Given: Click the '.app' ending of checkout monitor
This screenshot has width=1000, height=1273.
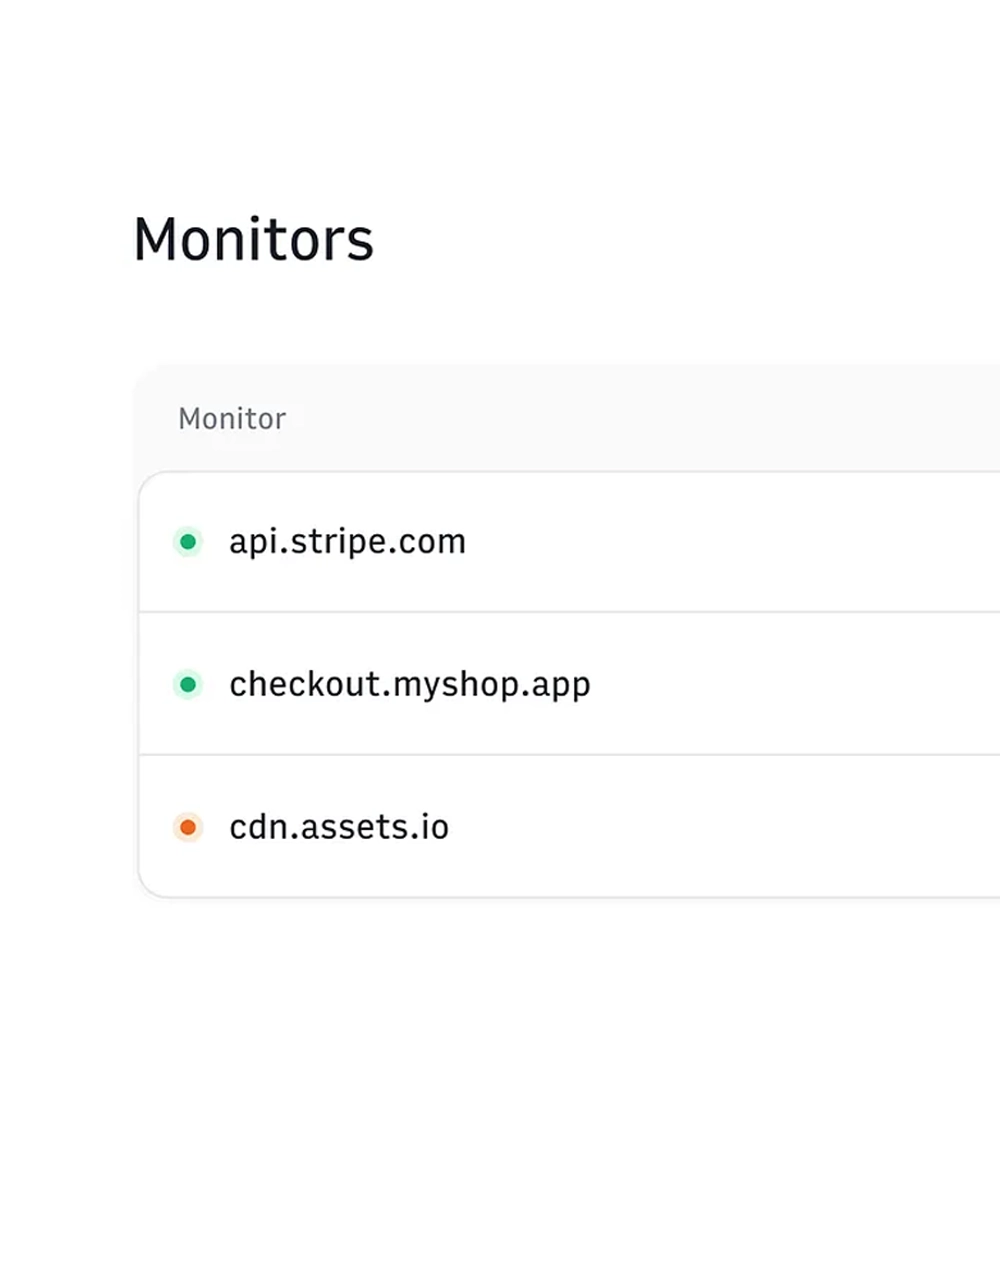Looking at the screenshot, I should (x=558, y=686).
